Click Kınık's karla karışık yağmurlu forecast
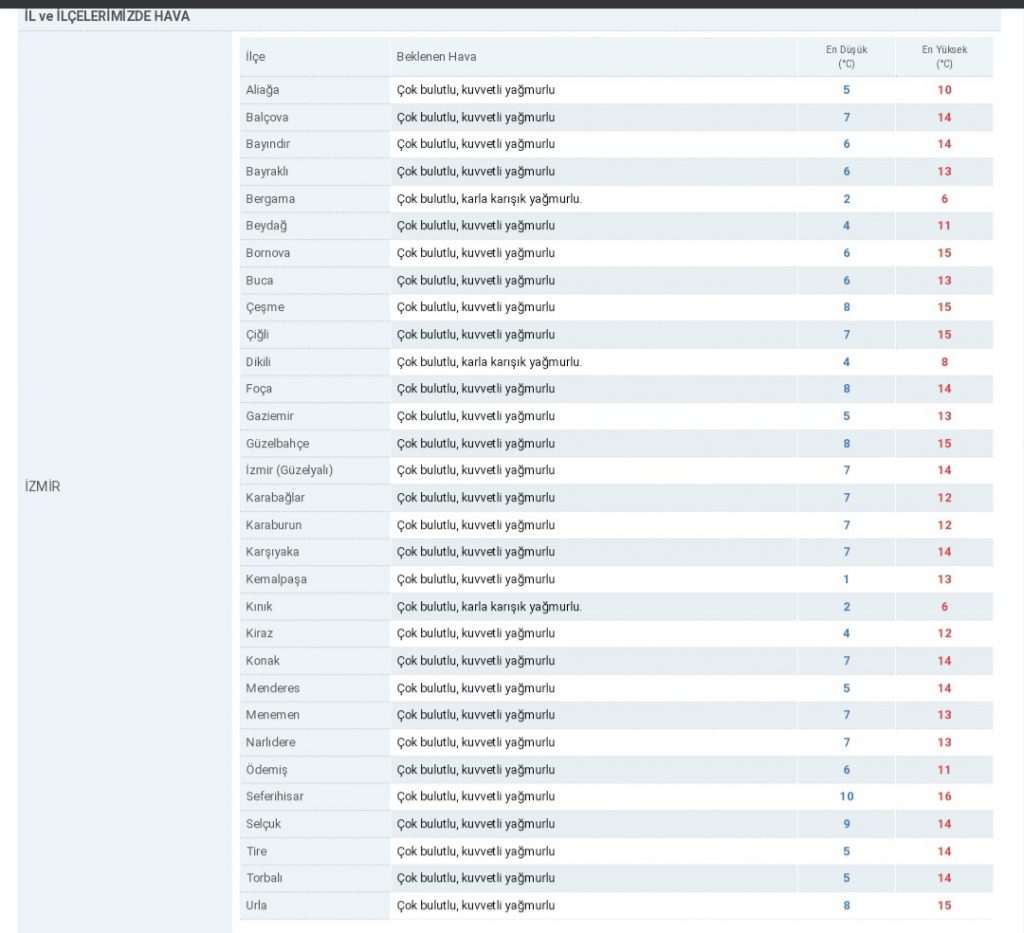This screenshot has height=933, width=1024. pyautogui.click(x=489, y=607)
